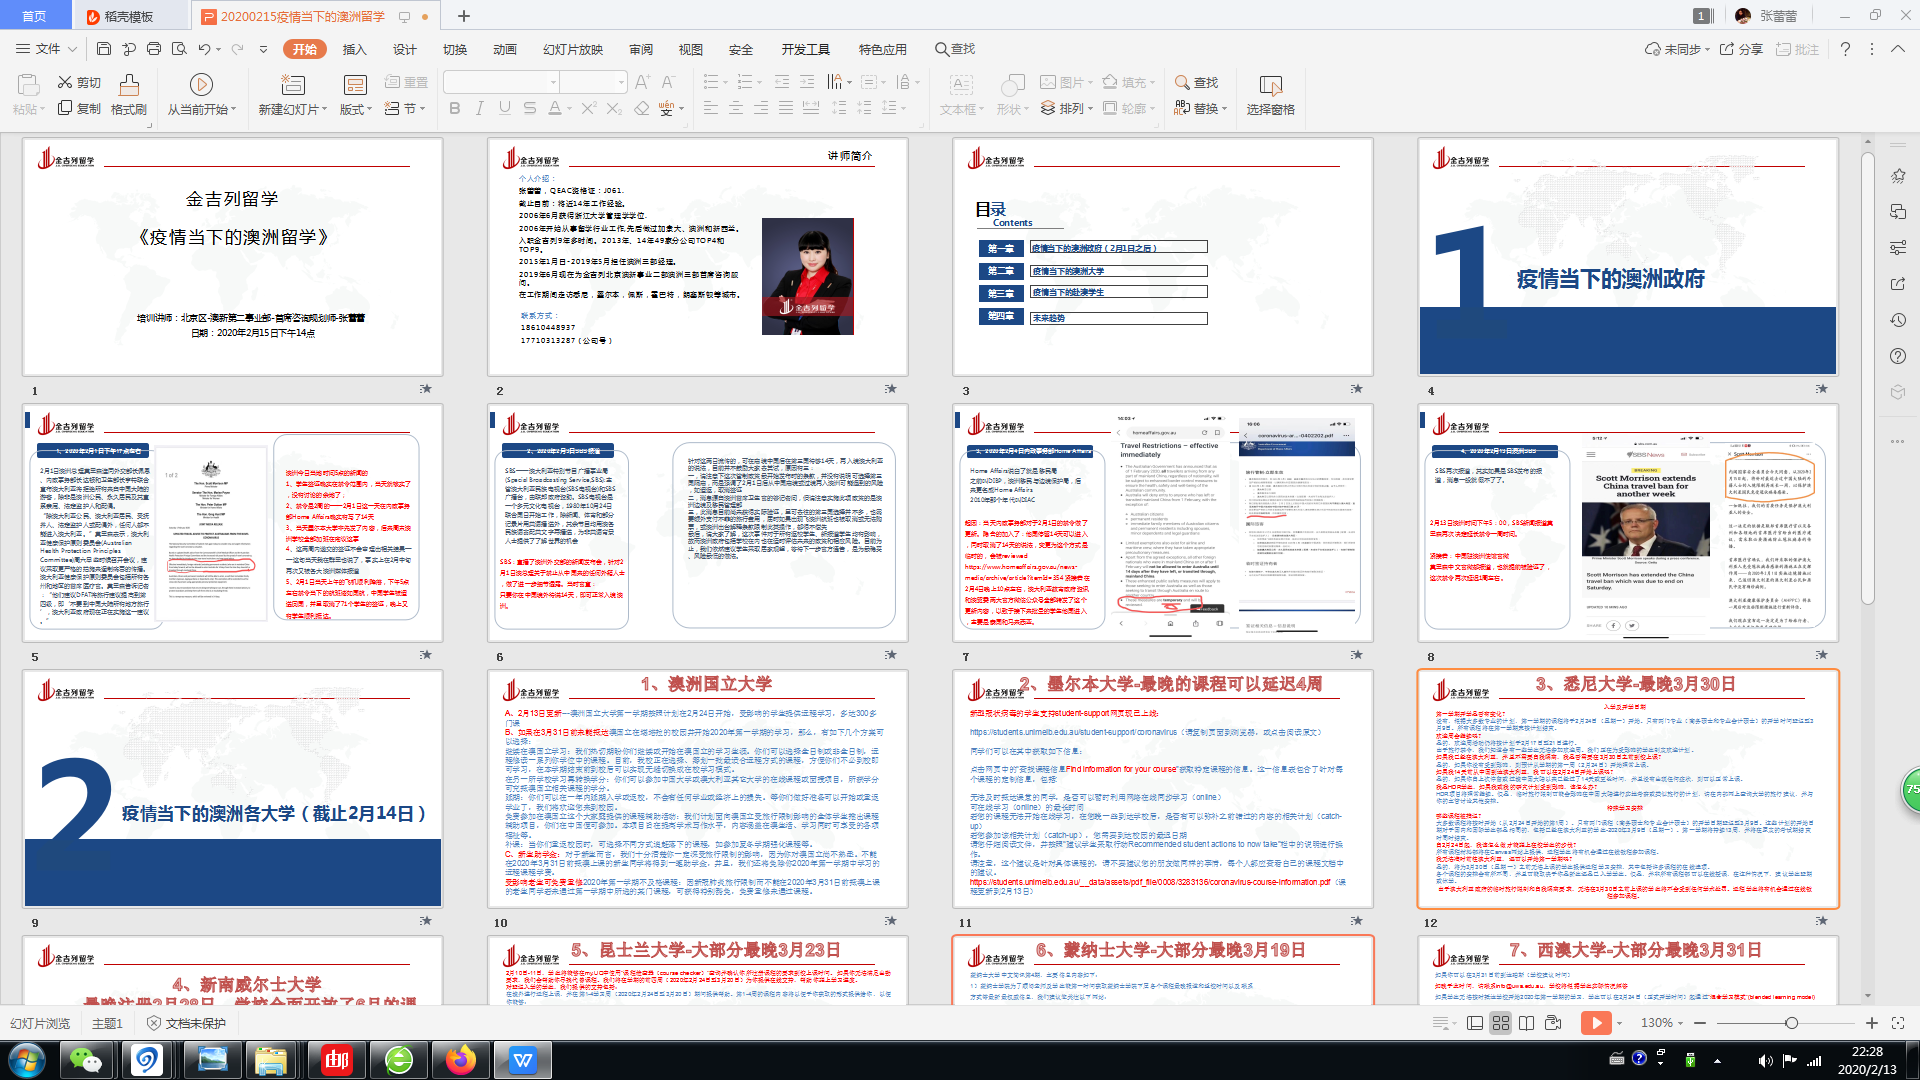Image resolution: width=1920 pixels, height=1080 pixels.
Task: Select the Format Painter (格式刷) tool
Action: (129, 95)
